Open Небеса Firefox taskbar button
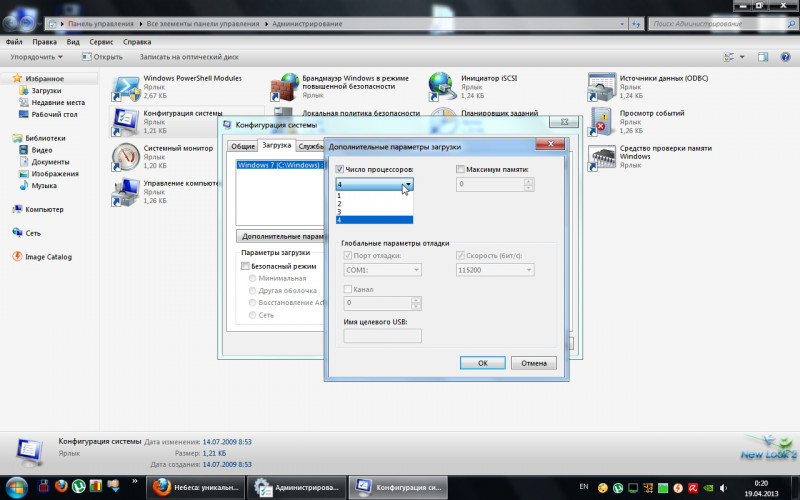The width and height of the screenshot is (800, 500). click(x=196, y=487)
